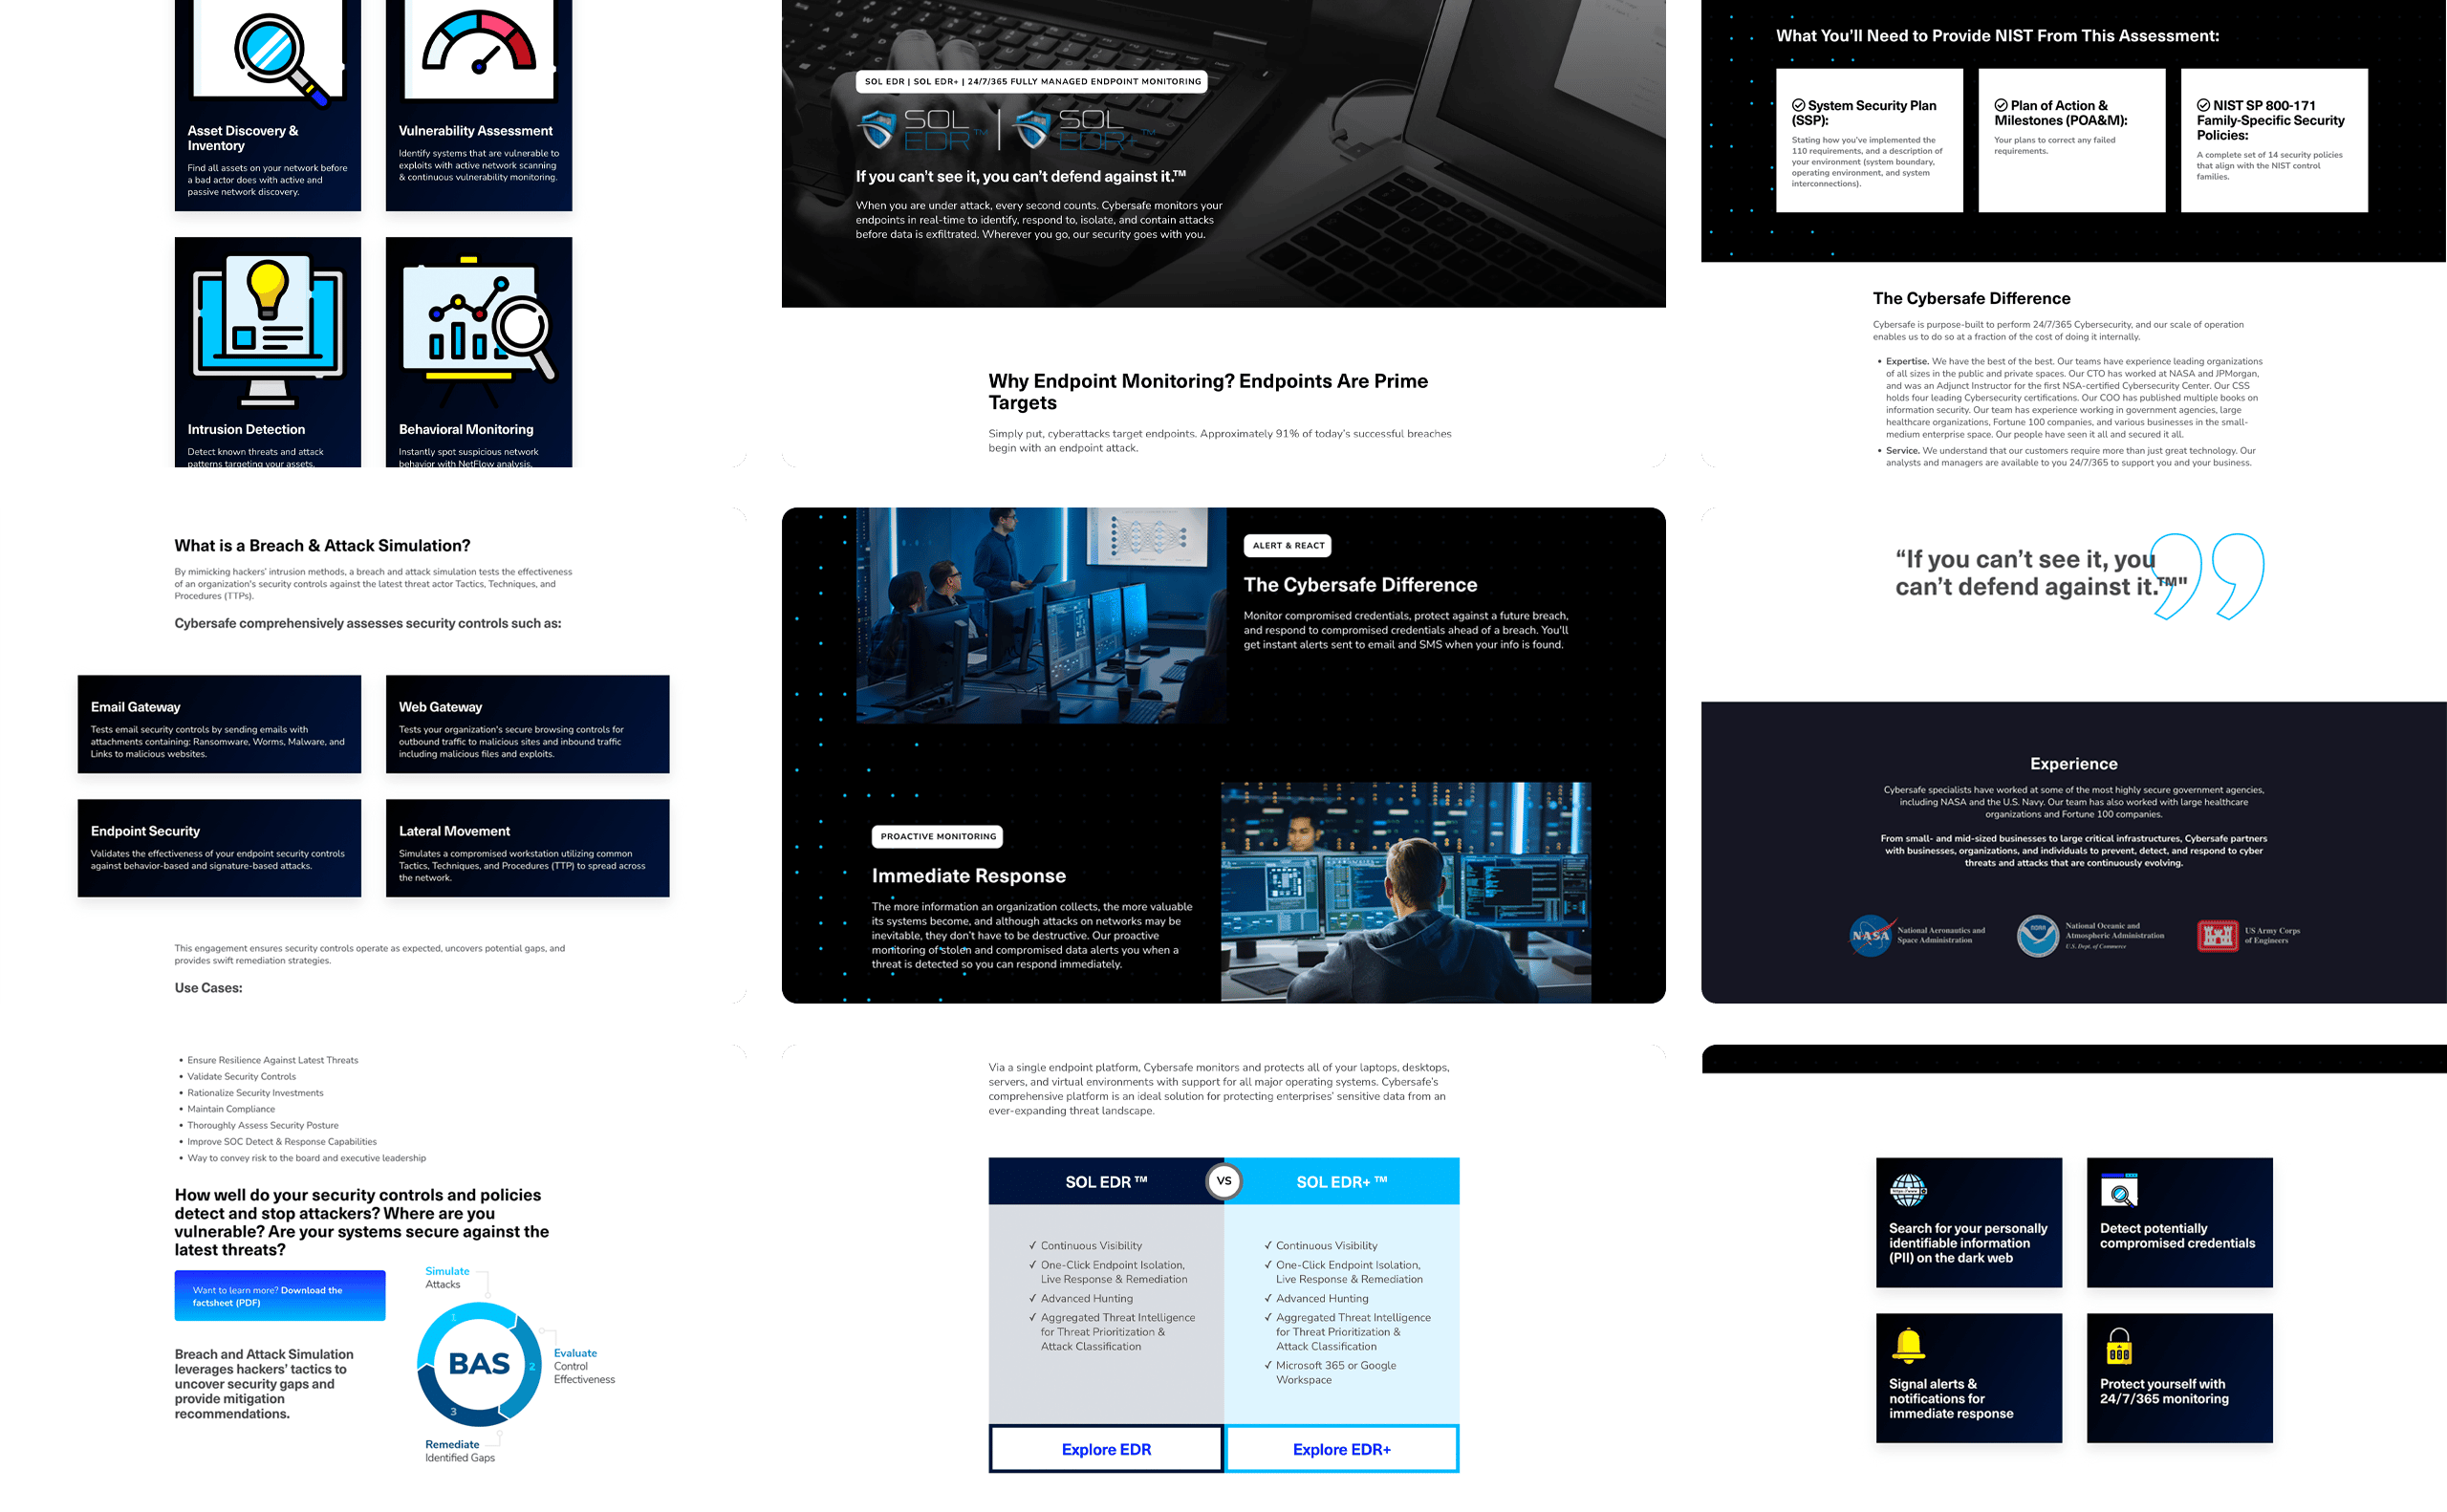Open the SOL EDR vs SOL EDR+ comparison tab
The image size is (2447, 1512).
[x=1222, y=1183]
